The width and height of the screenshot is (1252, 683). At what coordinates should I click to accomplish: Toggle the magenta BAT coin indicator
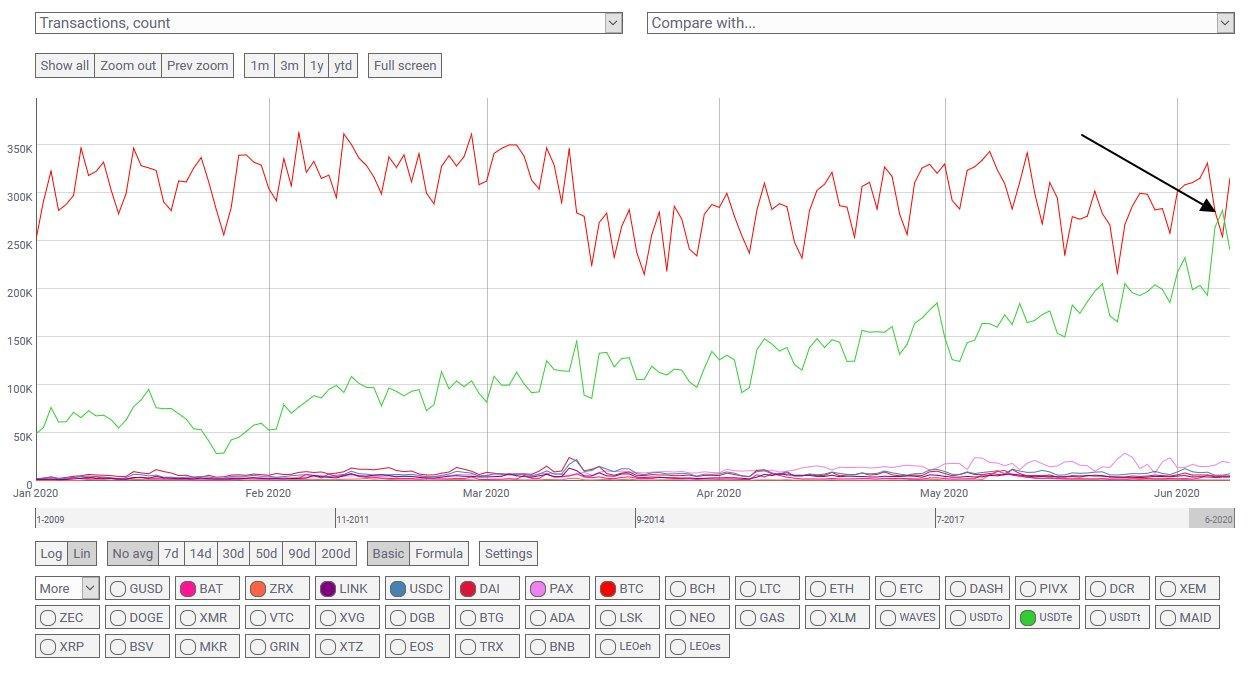187,589
